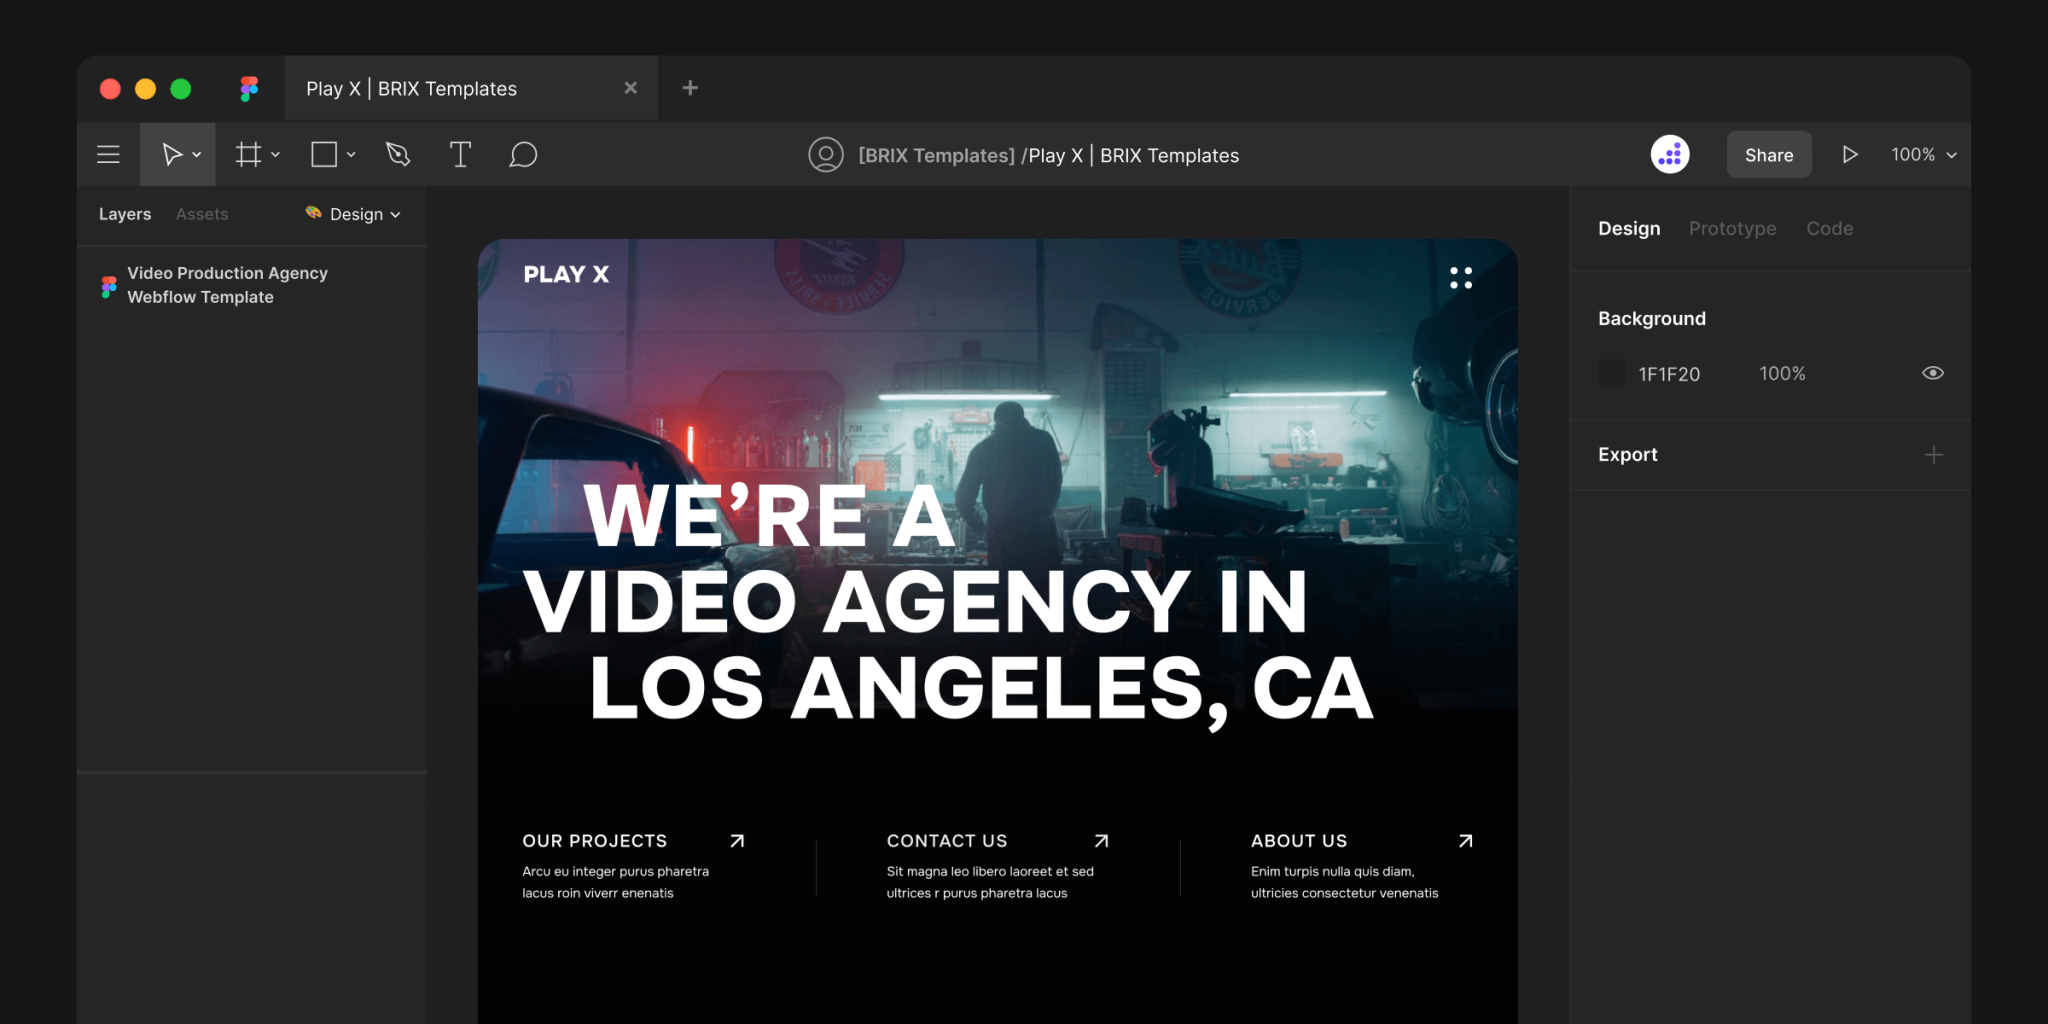Open the zoom percentage dropdown
This screenshot has height=1024, width=2048.
coord(1921,154)
